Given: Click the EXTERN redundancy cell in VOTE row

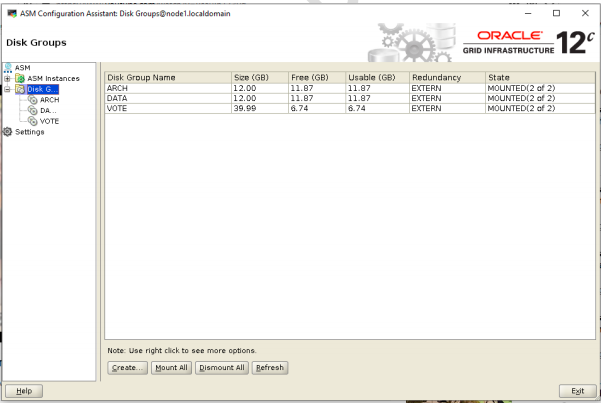Looking at the screenshot, I should click(x=447, y=108).
